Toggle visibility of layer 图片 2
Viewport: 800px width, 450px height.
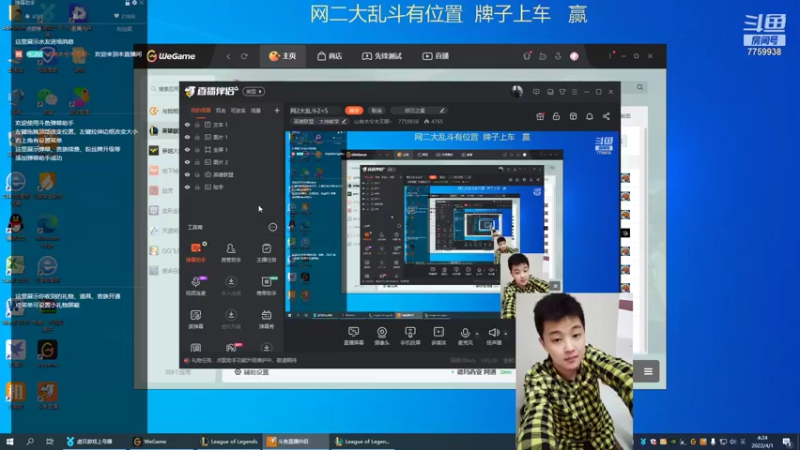[x=187, y=162]
